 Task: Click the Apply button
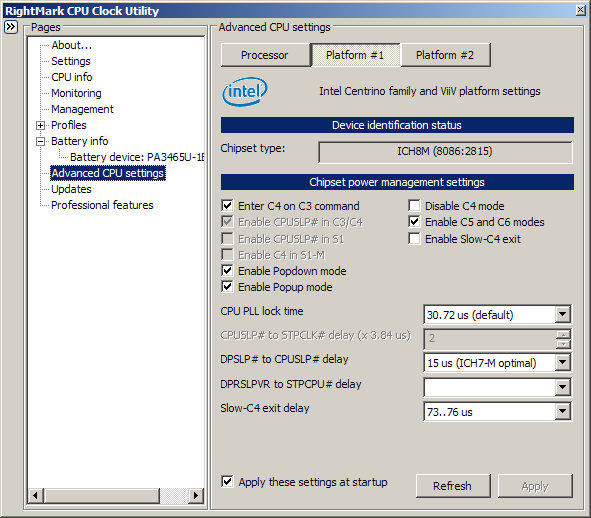coord(535,486)
